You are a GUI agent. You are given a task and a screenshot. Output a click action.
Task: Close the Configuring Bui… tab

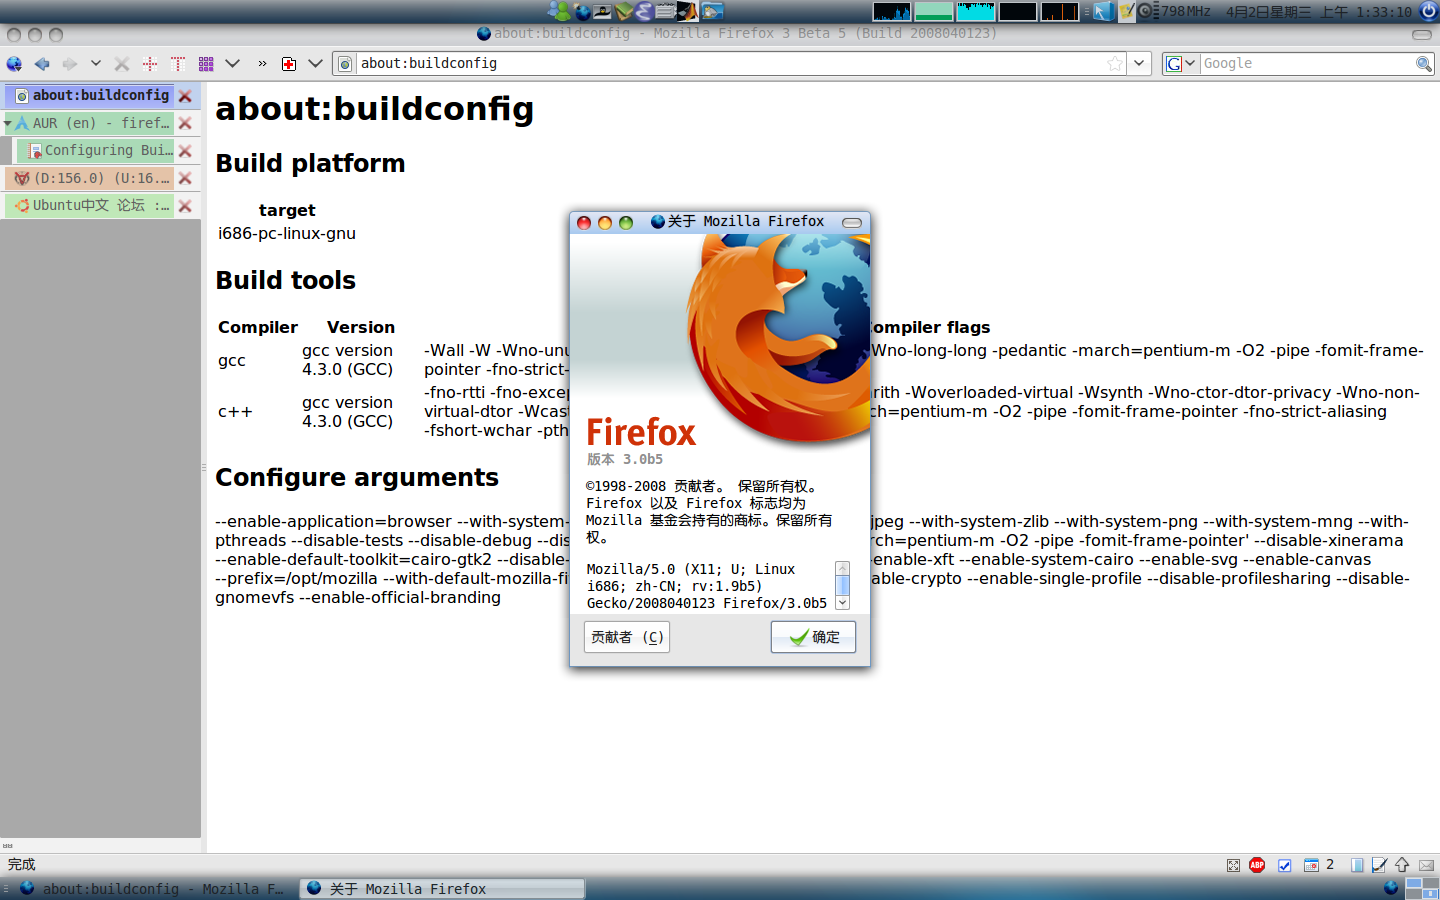pyautogui.click(x=185, y=151)
